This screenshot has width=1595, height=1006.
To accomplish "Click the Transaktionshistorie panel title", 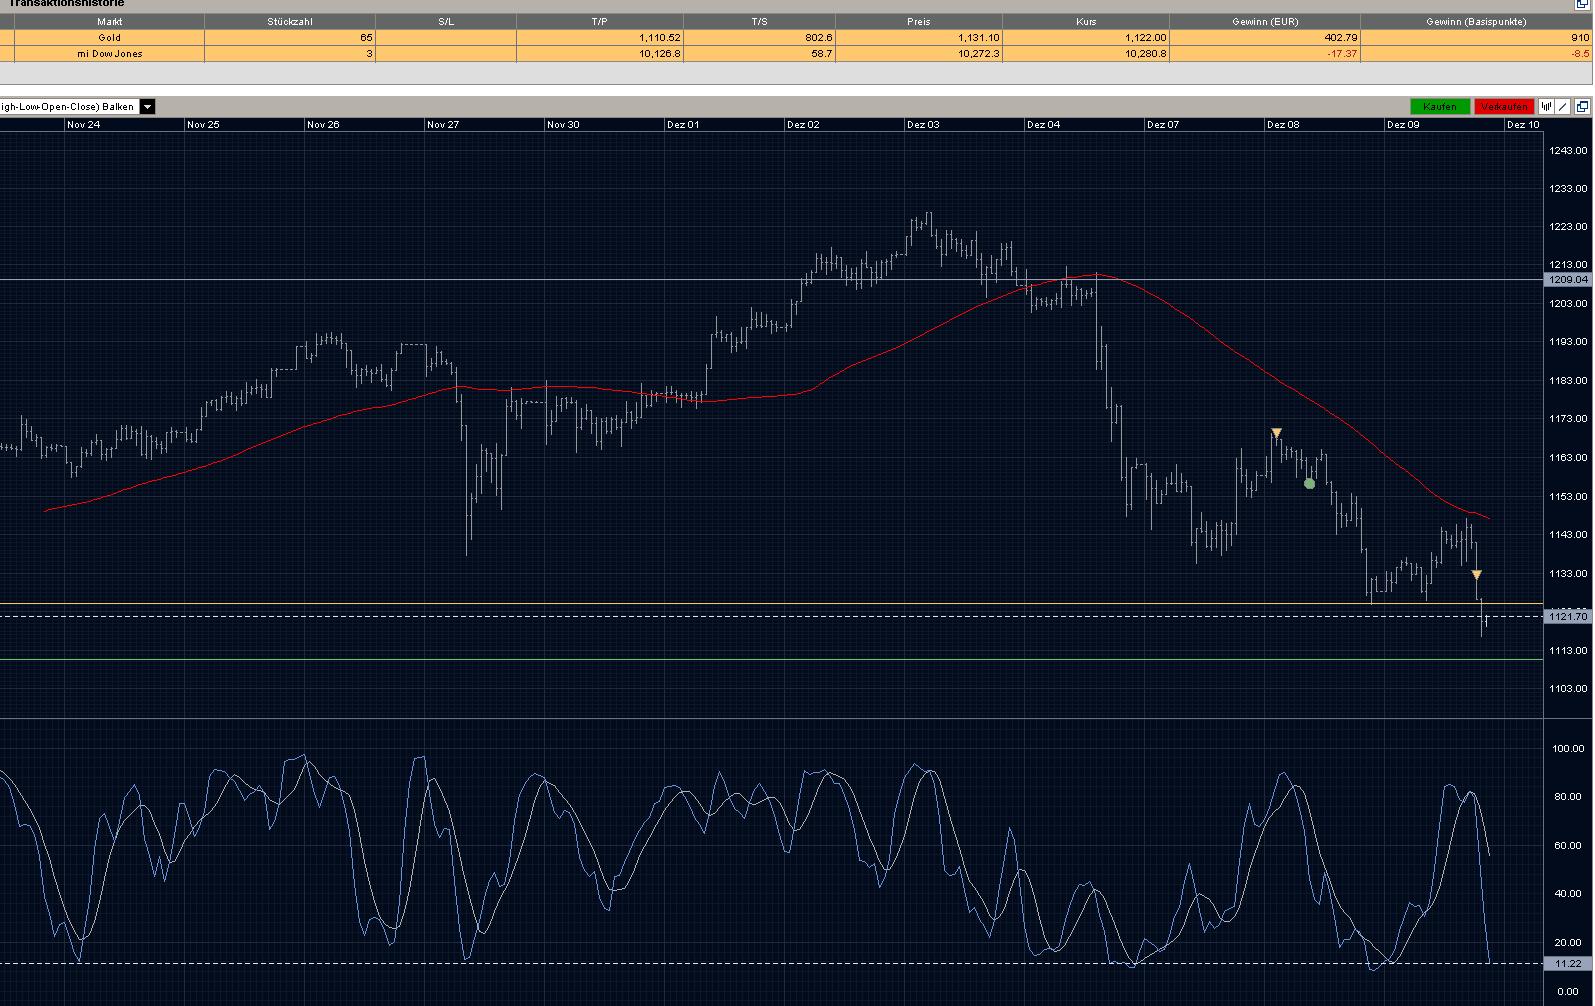I will pos(67,3).
